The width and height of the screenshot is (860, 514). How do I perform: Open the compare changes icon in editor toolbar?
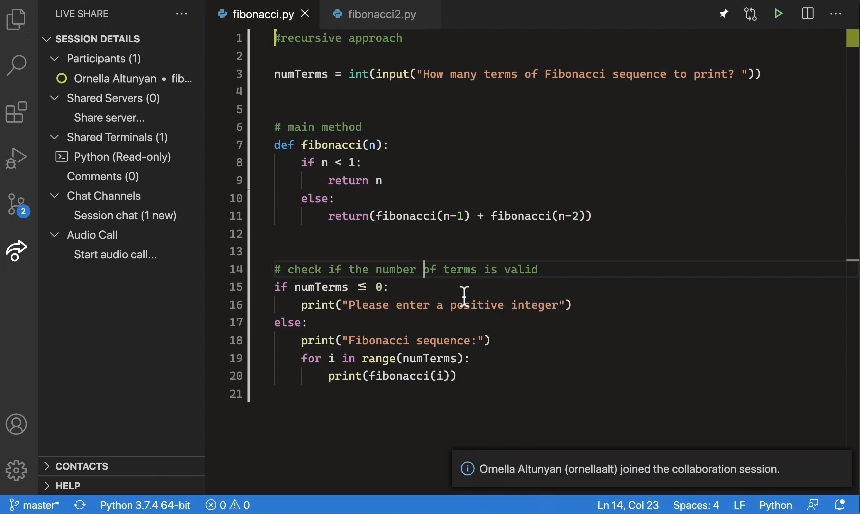coord(750,14)
